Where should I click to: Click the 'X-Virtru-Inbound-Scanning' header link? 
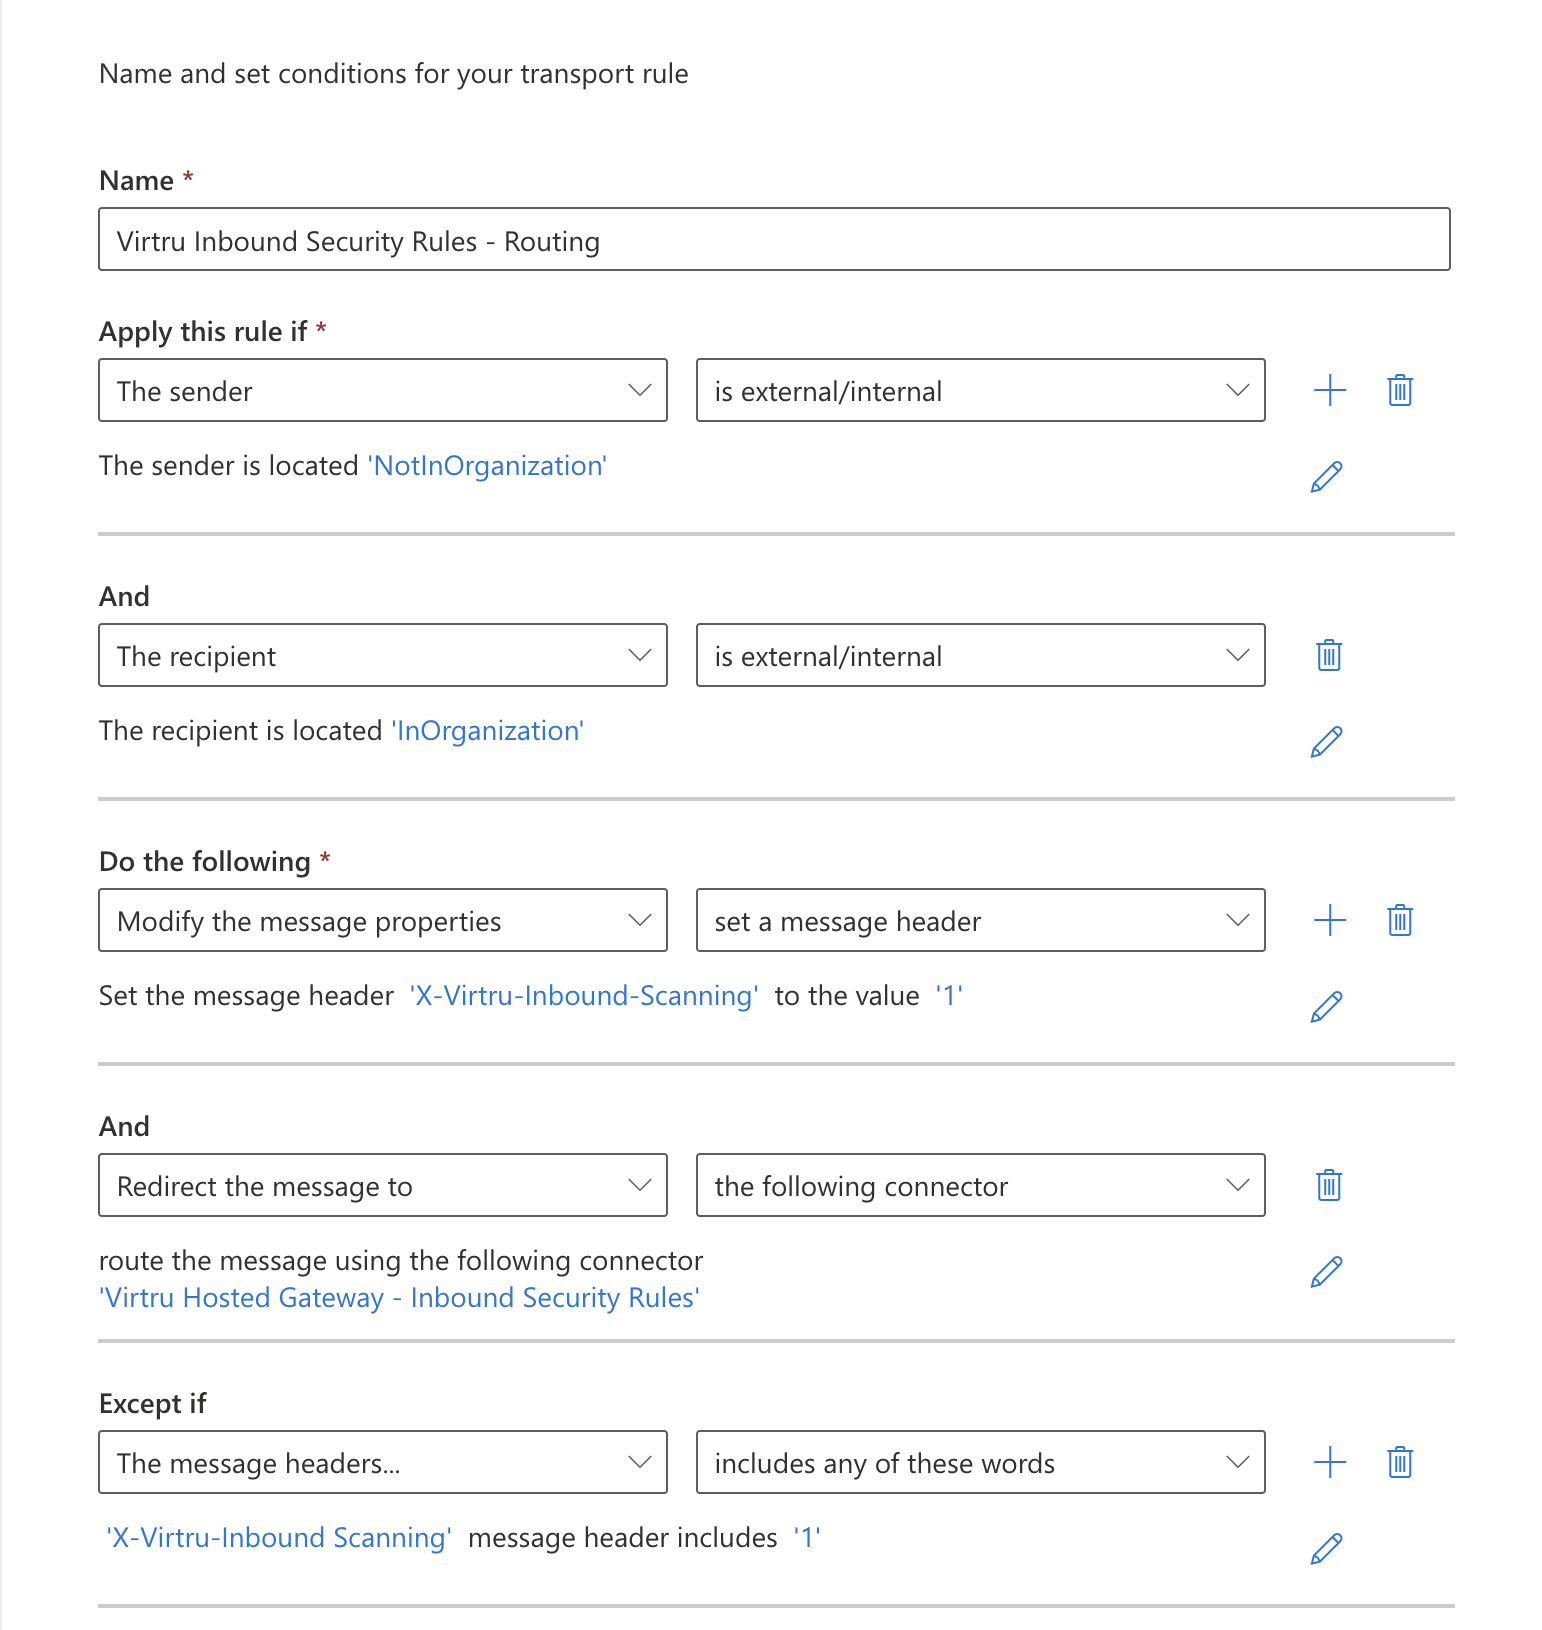584,996
